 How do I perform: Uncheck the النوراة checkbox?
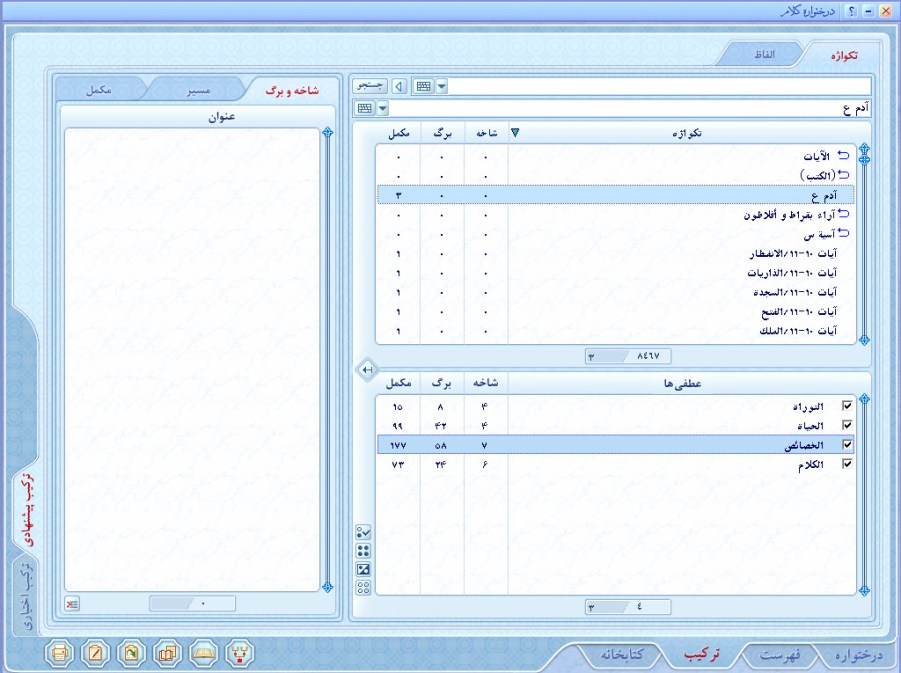[848, 406]
